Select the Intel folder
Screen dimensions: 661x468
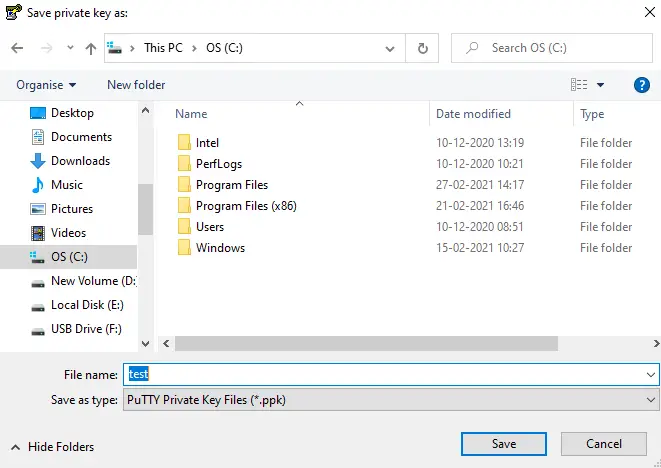207,143
